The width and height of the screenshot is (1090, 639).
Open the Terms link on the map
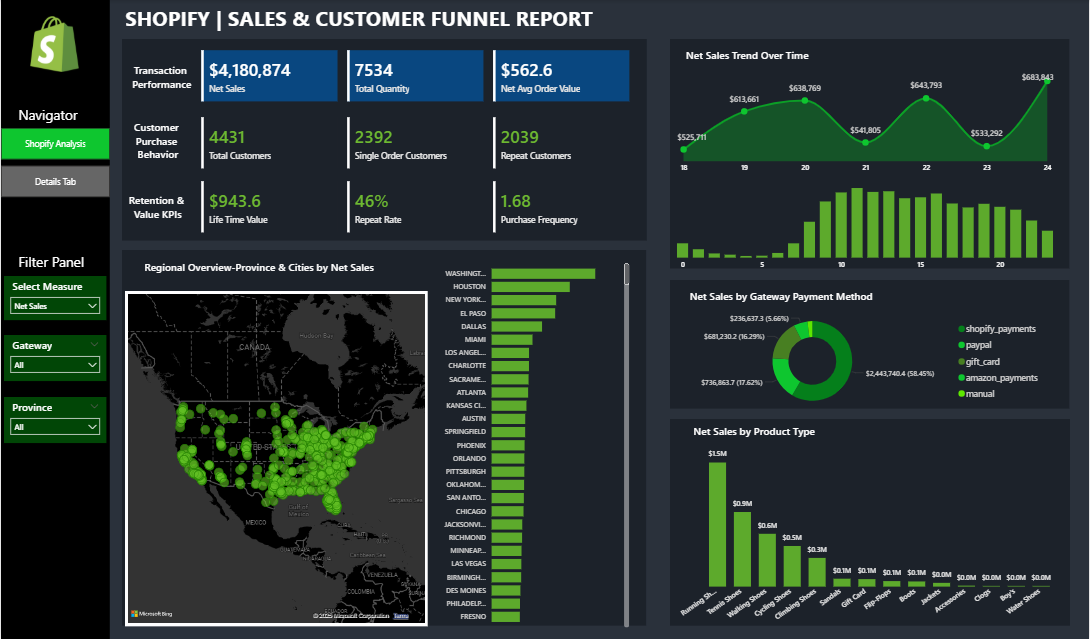click(x=401, y=616)
